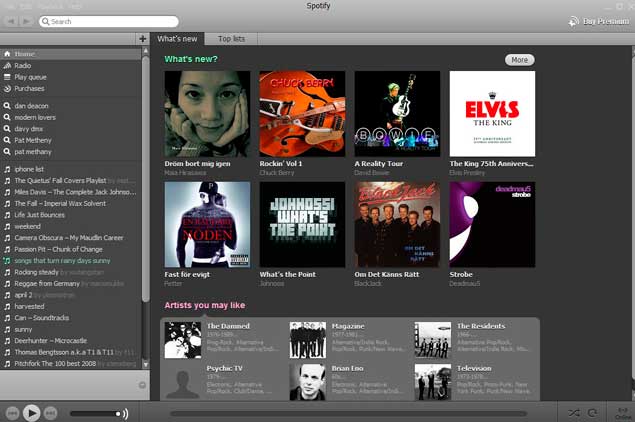Go back using the back arrow
The image size is (635, 422).
click(11, 21)
